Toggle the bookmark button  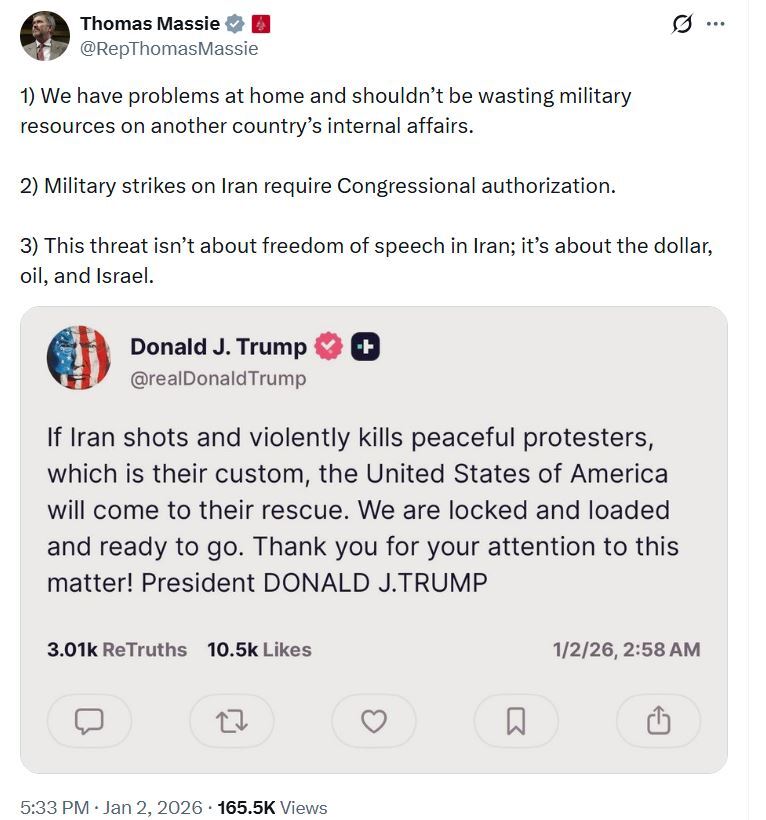tap(516, 721)
